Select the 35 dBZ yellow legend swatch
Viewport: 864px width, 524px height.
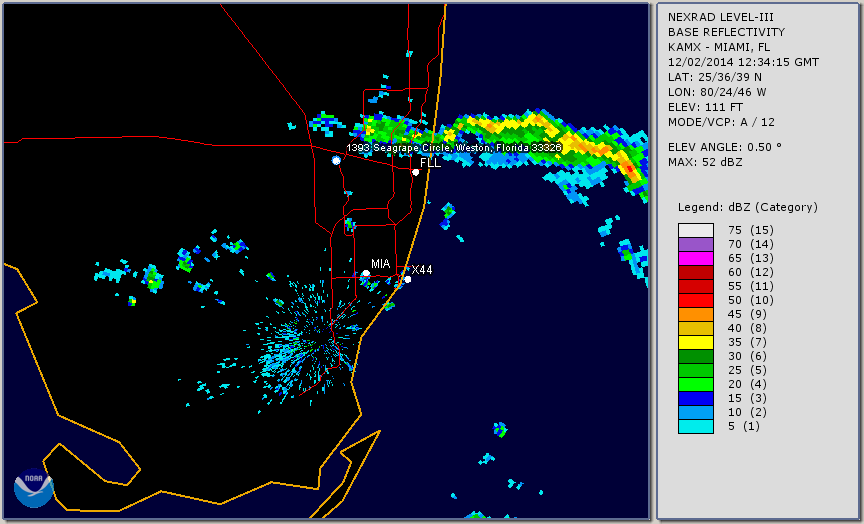pyautogui.click(x=696, y=342)
